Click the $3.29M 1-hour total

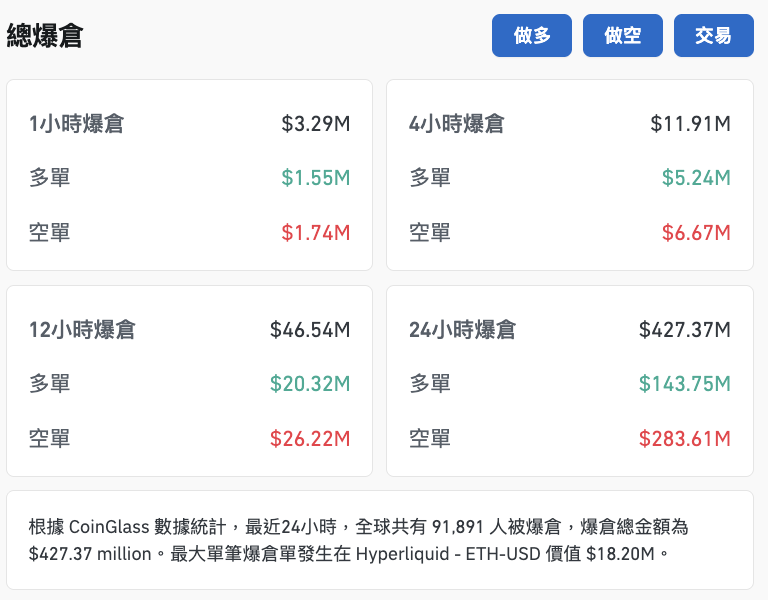pyautogui.click(x=316, y=123)
